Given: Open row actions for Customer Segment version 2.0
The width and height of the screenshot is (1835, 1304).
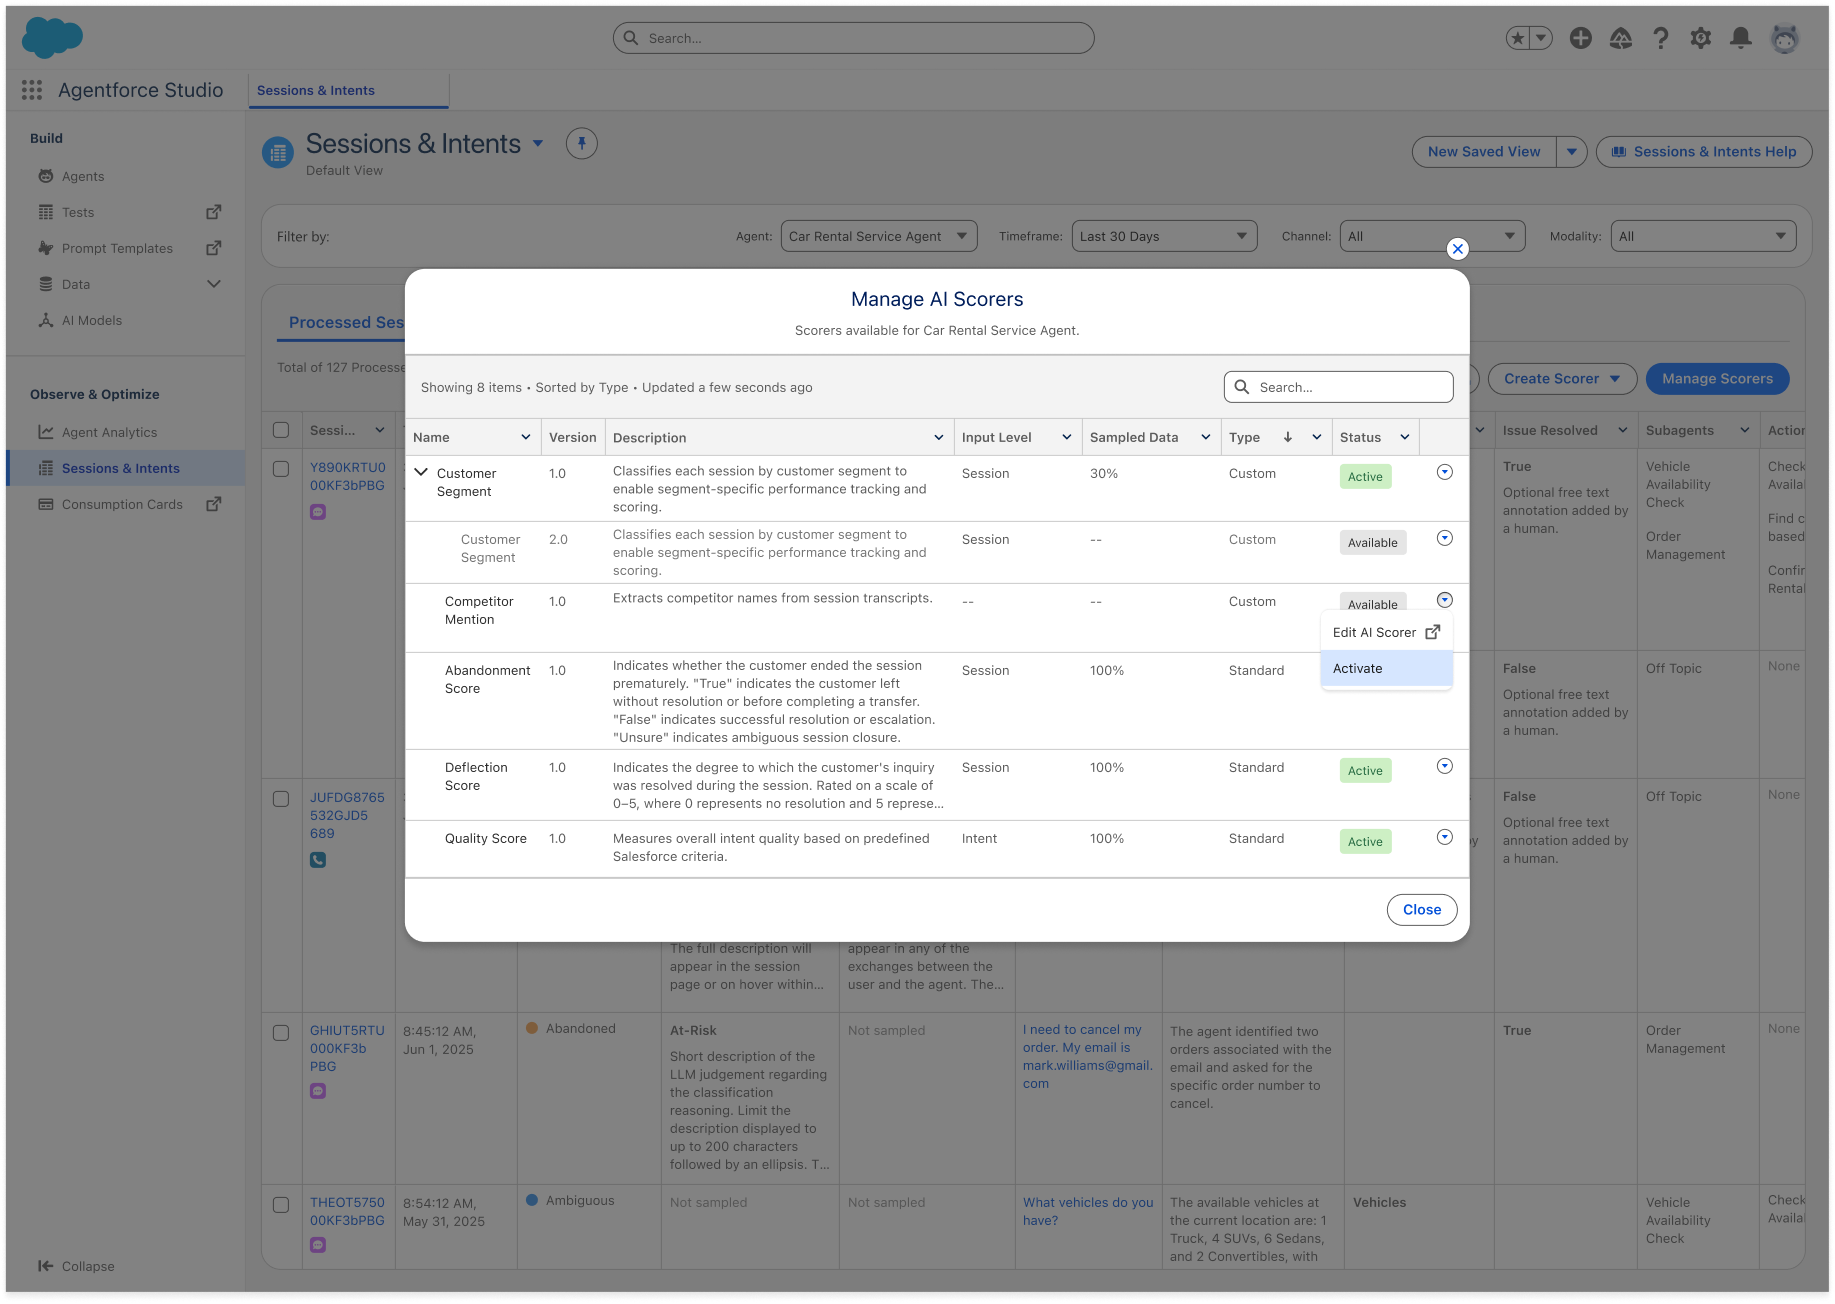Looking at the screenshot, I should 1445,538.
